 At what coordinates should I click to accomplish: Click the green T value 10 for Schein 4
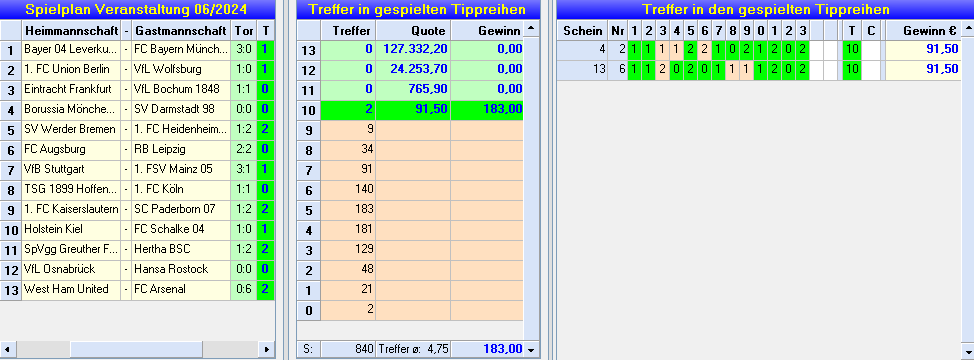(852, 50)
